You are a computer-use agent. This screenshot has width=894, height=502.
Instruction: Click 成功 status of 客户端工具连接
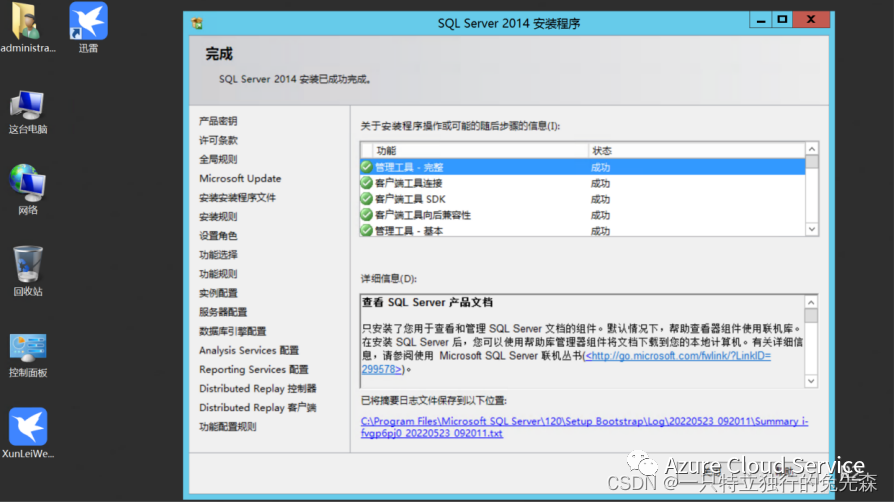pyautogui.click(x=600, y=183)
